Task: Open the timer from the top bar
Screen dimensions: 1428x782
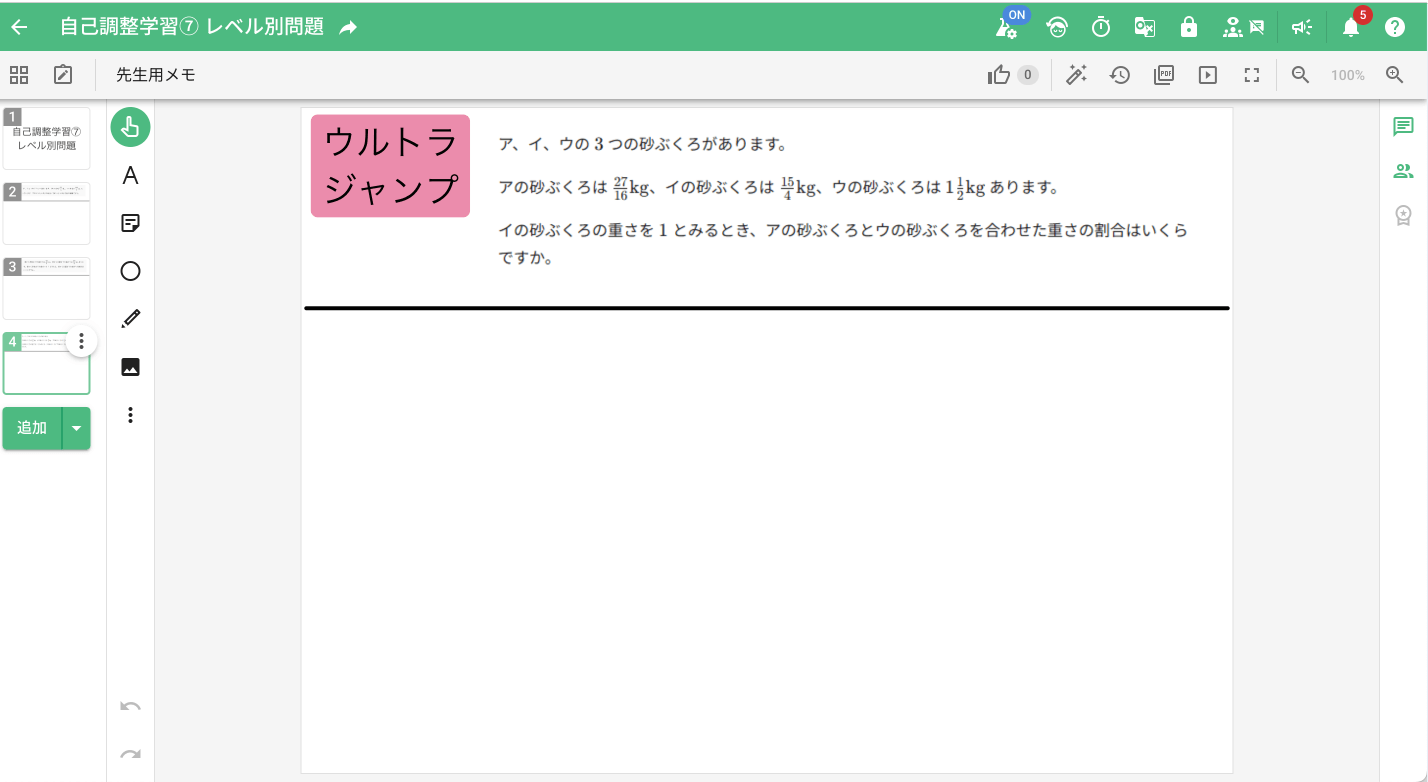Action: click(1101, 28)
